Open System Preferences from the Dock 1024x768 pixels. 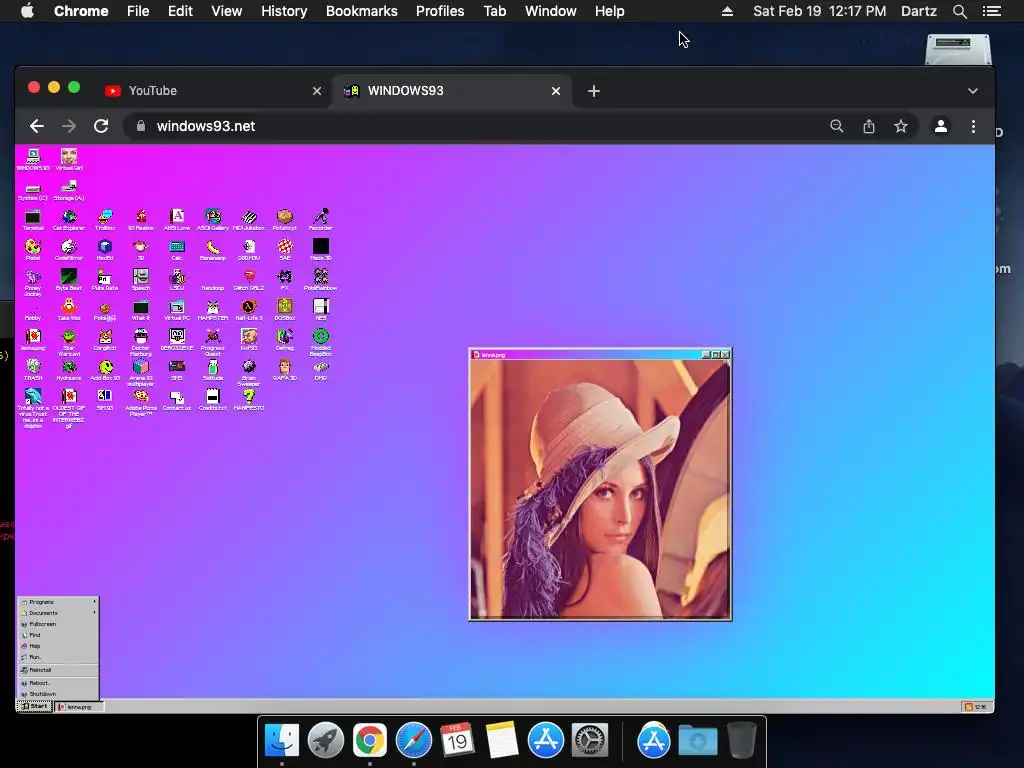coord(590,741)
